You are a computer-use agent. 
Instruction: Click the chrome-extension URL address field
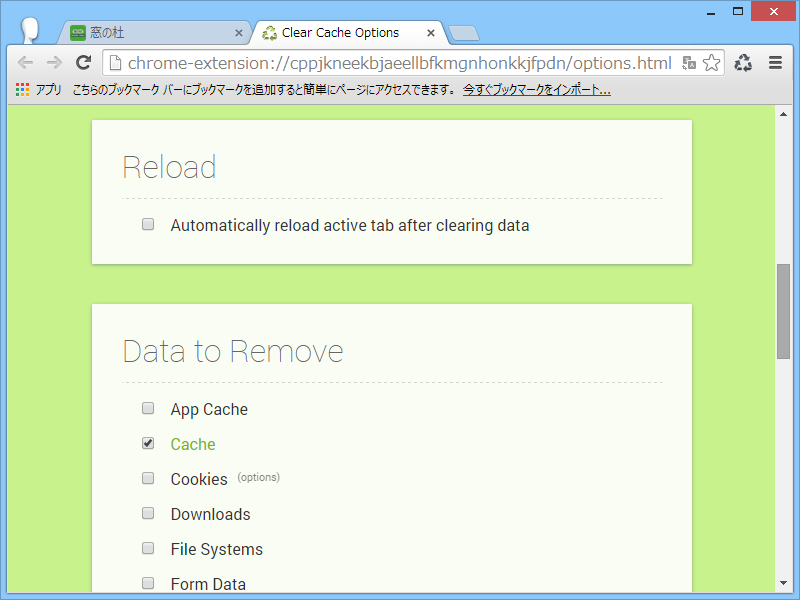coord(399,63)
